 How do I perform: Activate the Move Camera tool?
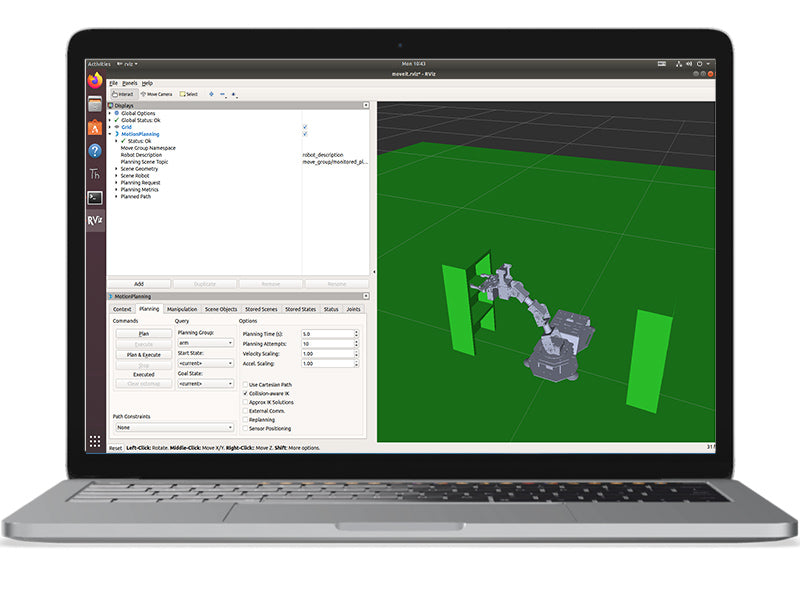(156, 94)
